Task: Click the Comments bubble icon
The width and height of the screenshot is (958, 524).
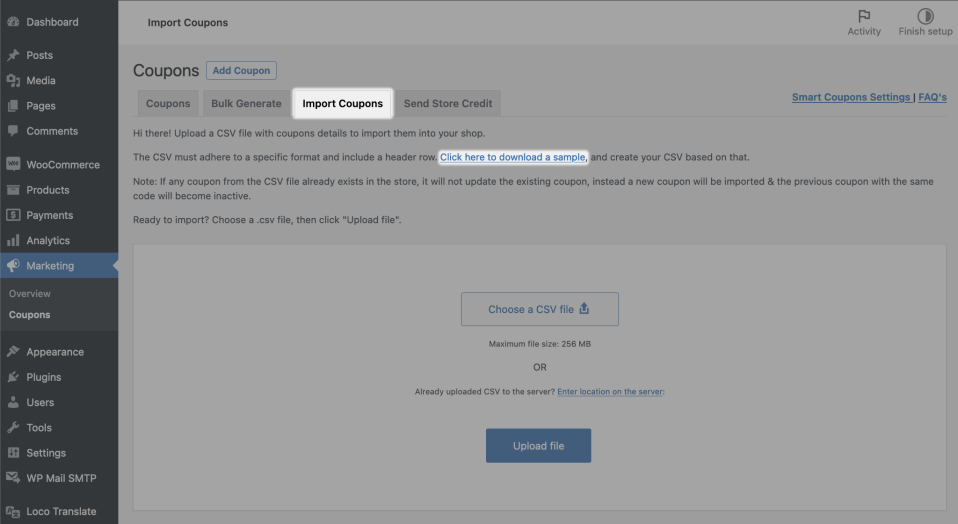Action: pyautogui.click(x=13, y=131)
